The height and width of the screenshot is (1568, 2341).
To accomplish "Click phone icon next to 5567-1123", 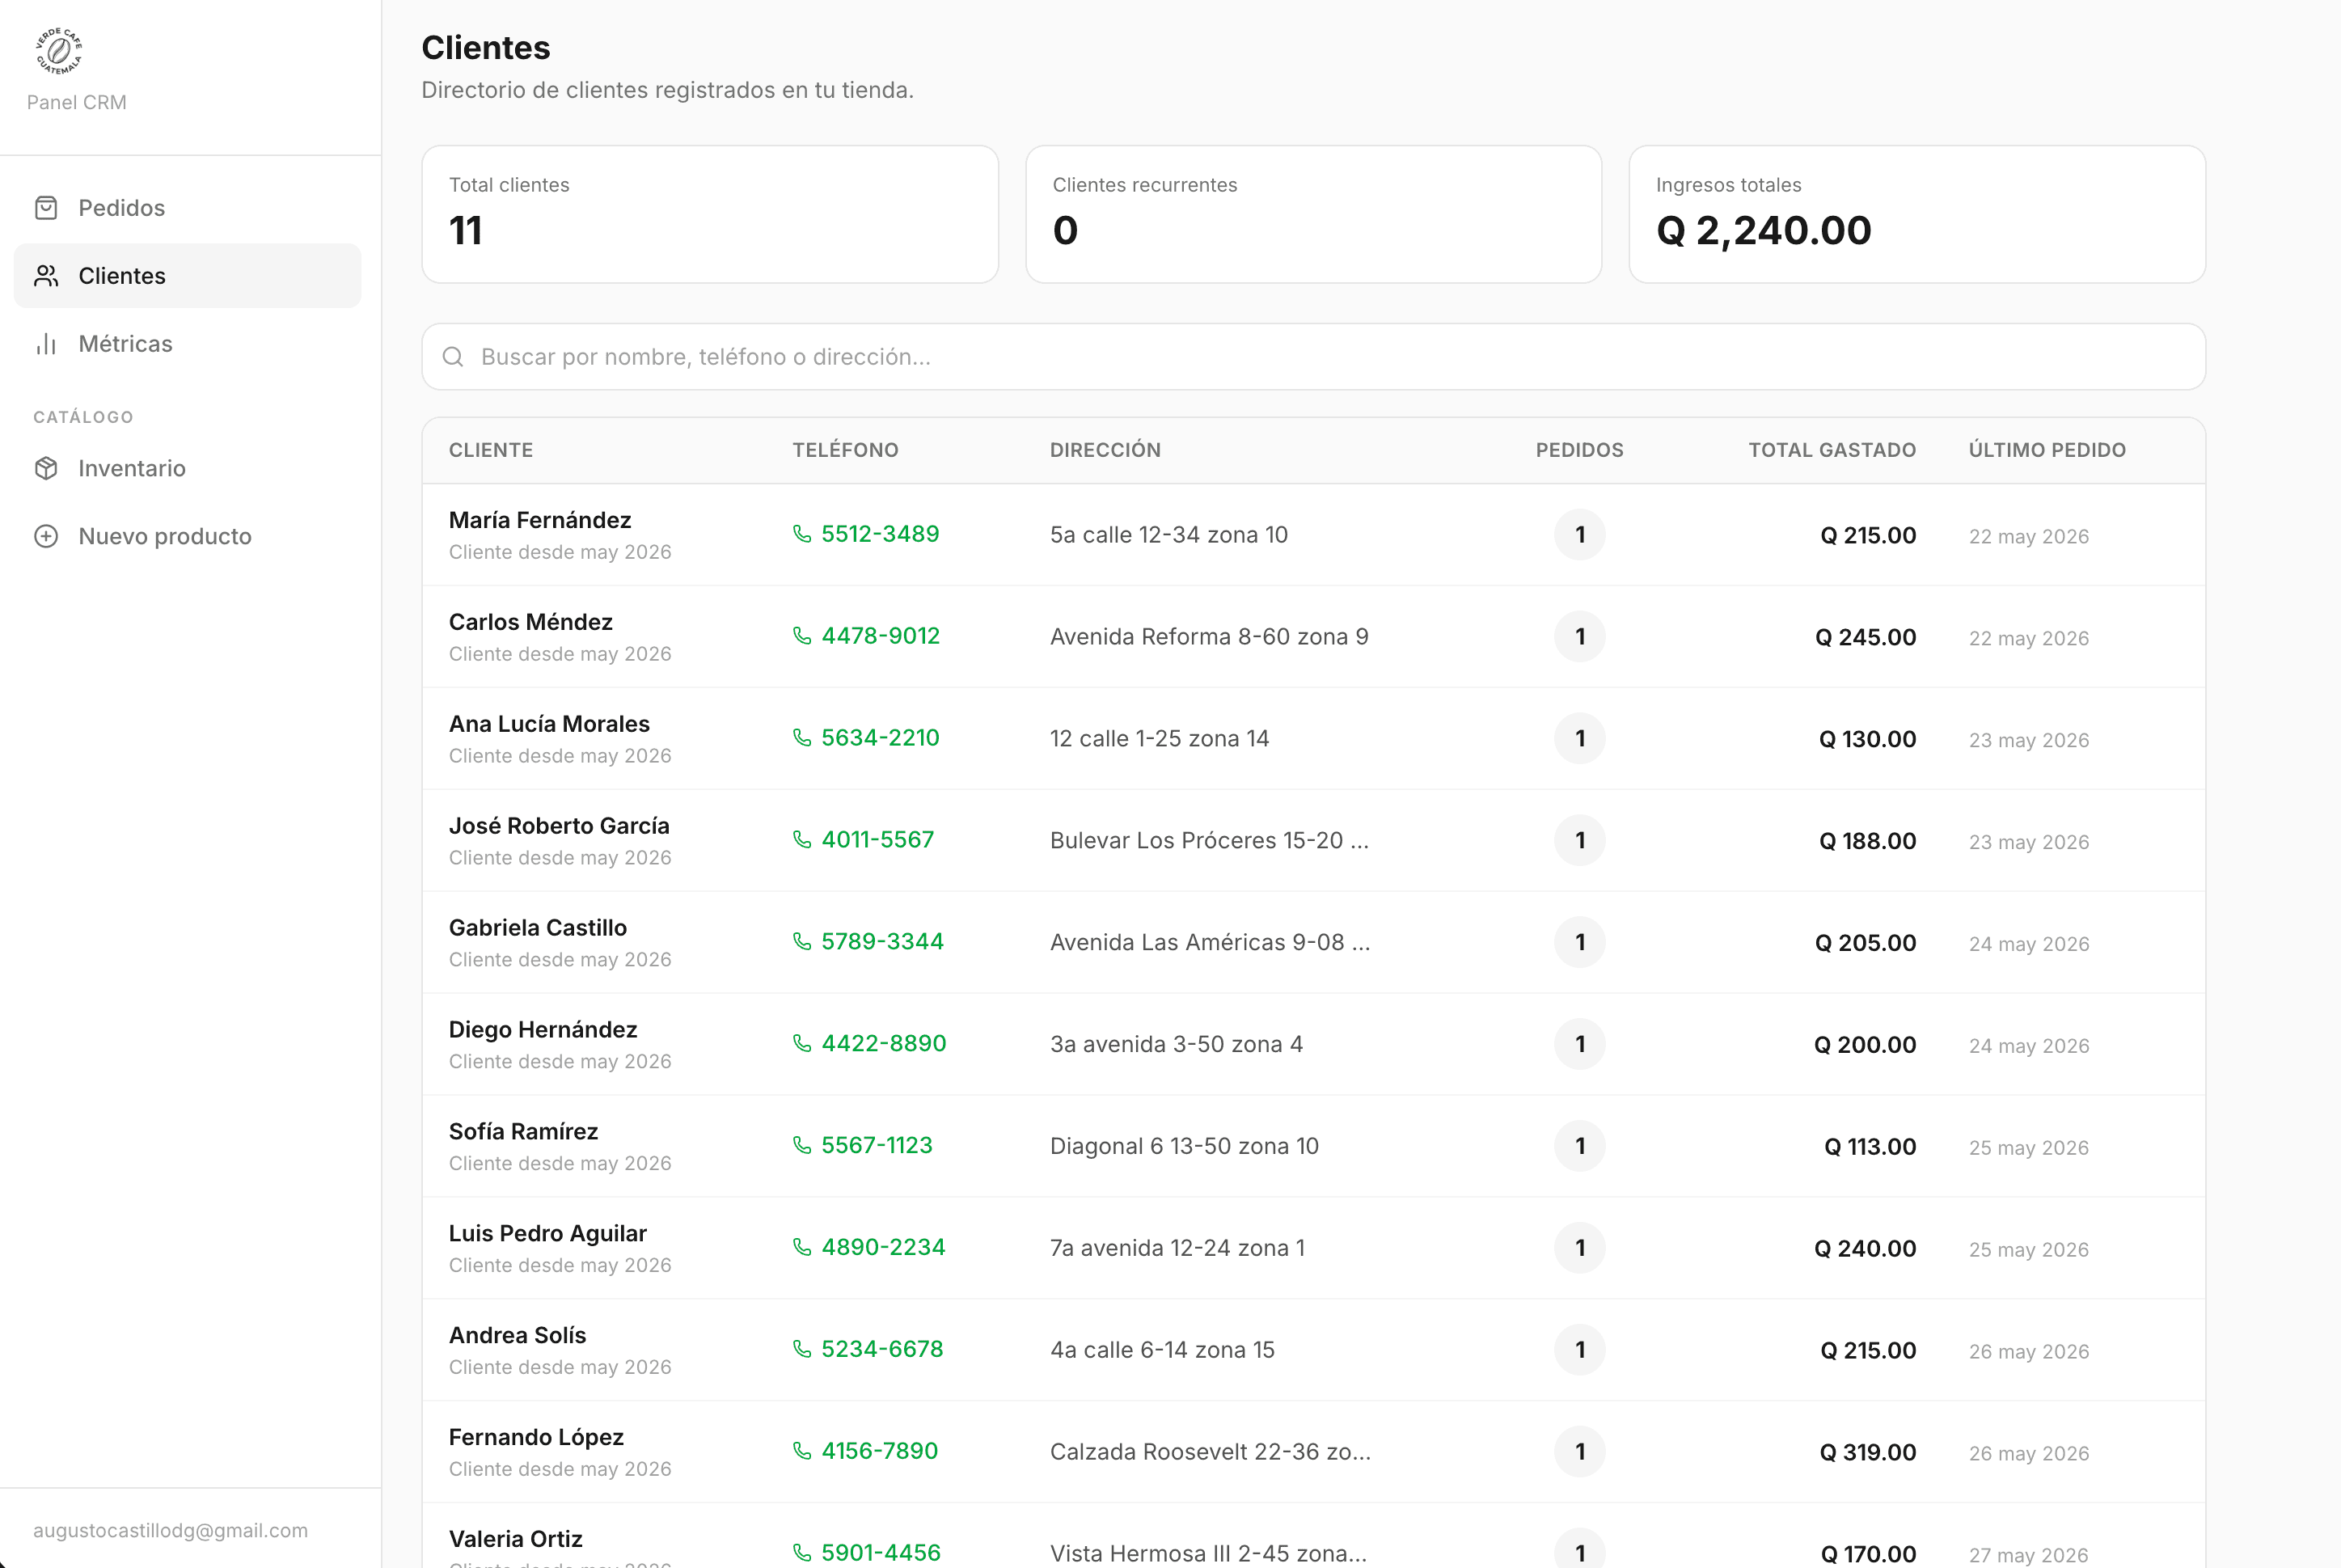I will click(x=802, y=1146).
